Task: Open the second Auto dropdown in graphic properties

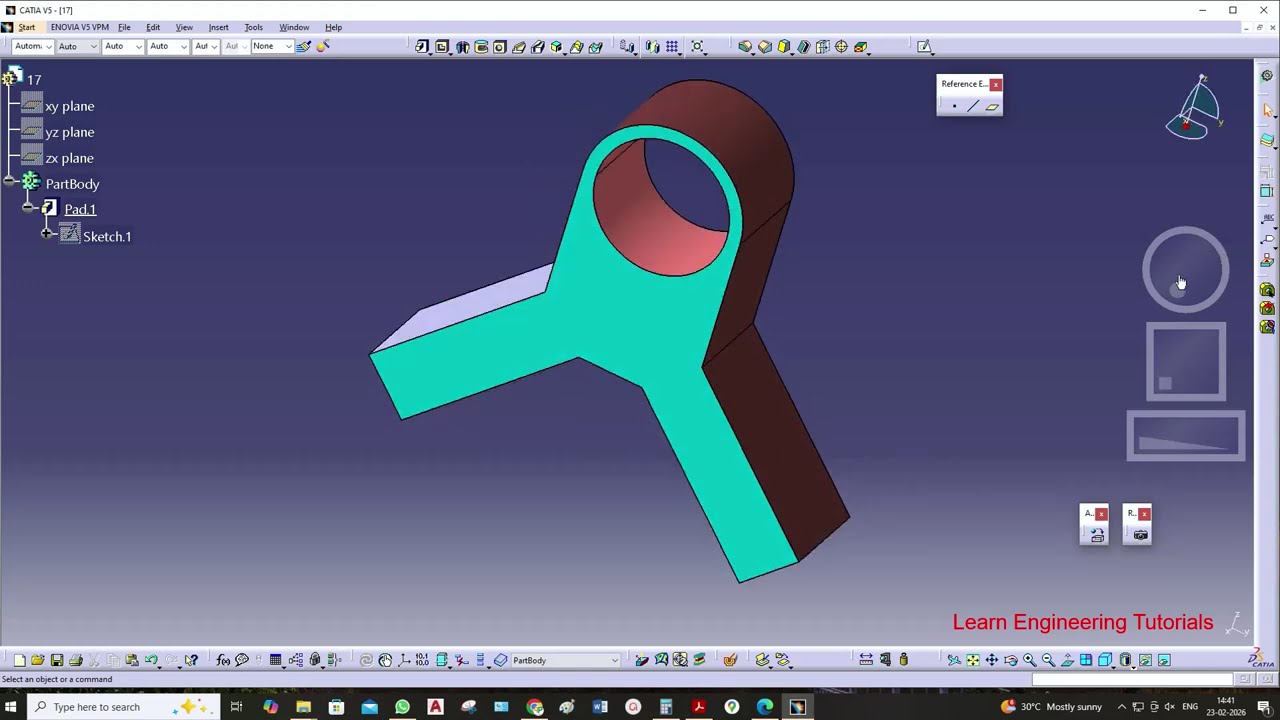Action: pos(123,46)
